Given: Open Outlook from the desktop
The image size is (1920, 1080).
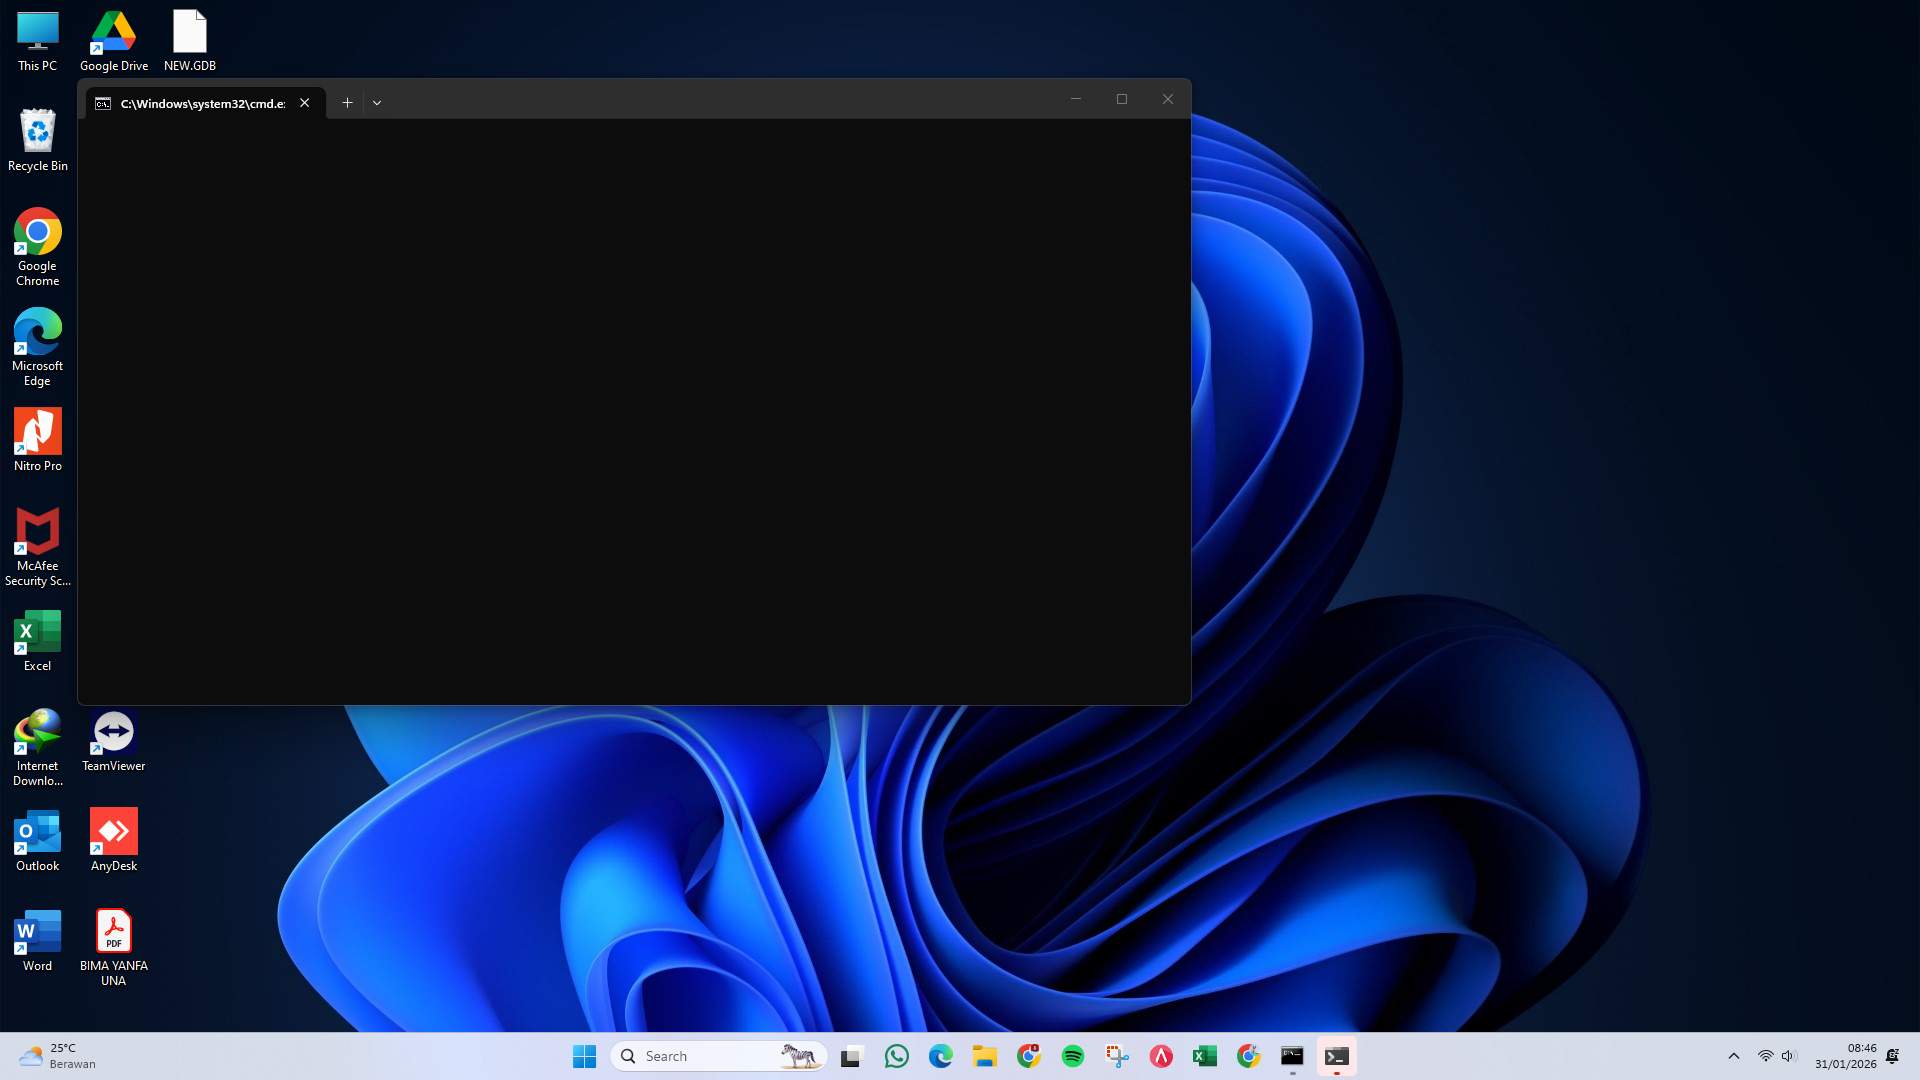Looking at the screenshot, I should pos(37,830).
